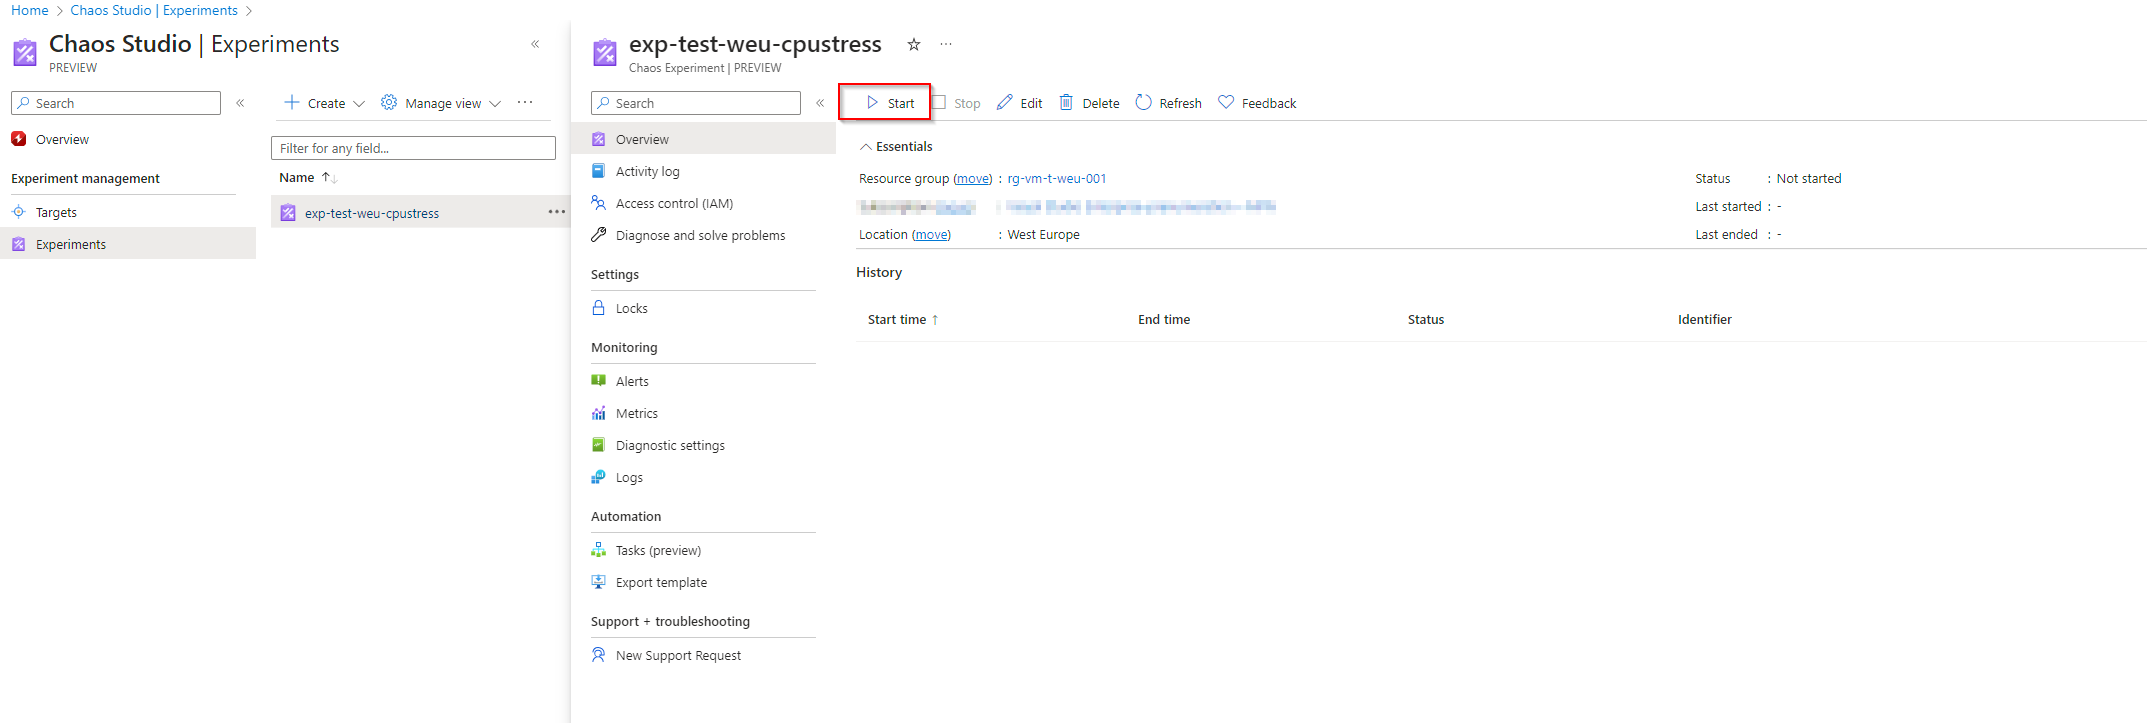2147x723 pixels.
Task: Open more options for exp-test-weu-cpustress row
Action: [557, 212]
